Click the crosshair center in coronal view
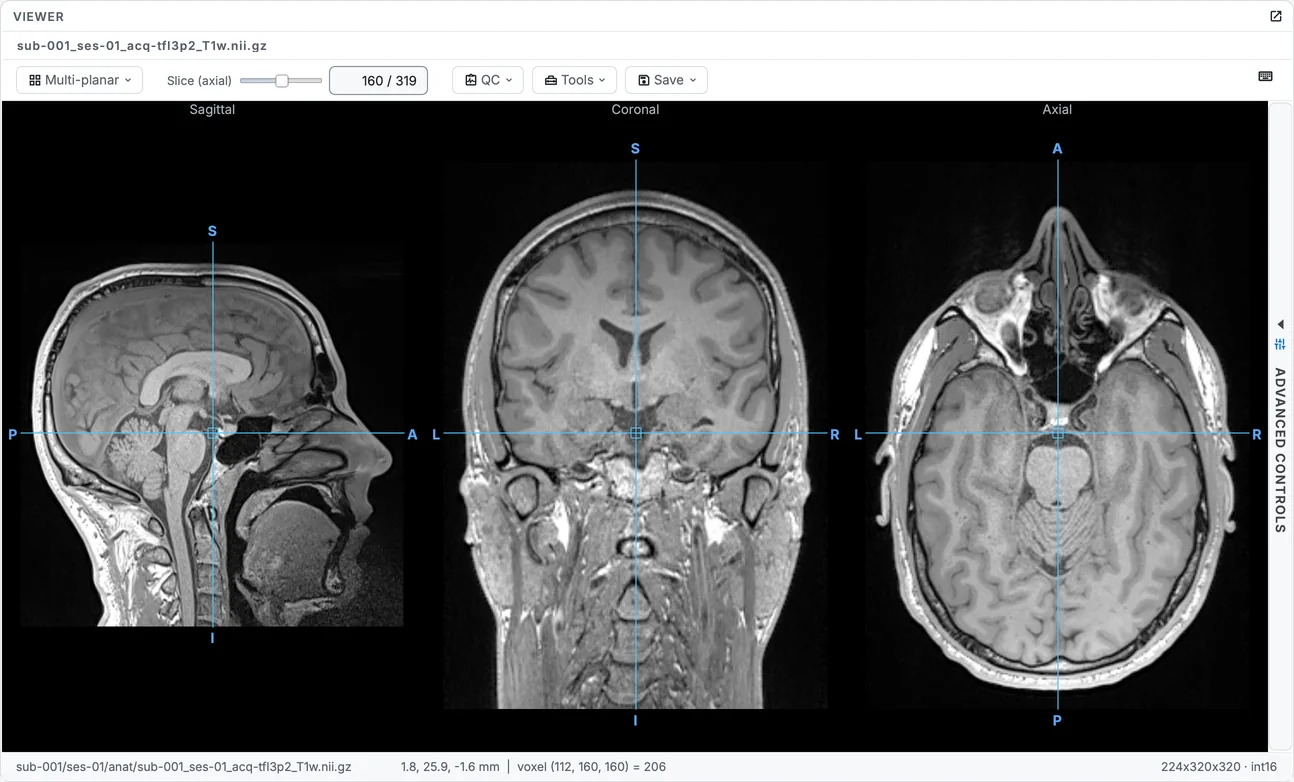This screenshot has width=1294, height=782. point(635,433)
